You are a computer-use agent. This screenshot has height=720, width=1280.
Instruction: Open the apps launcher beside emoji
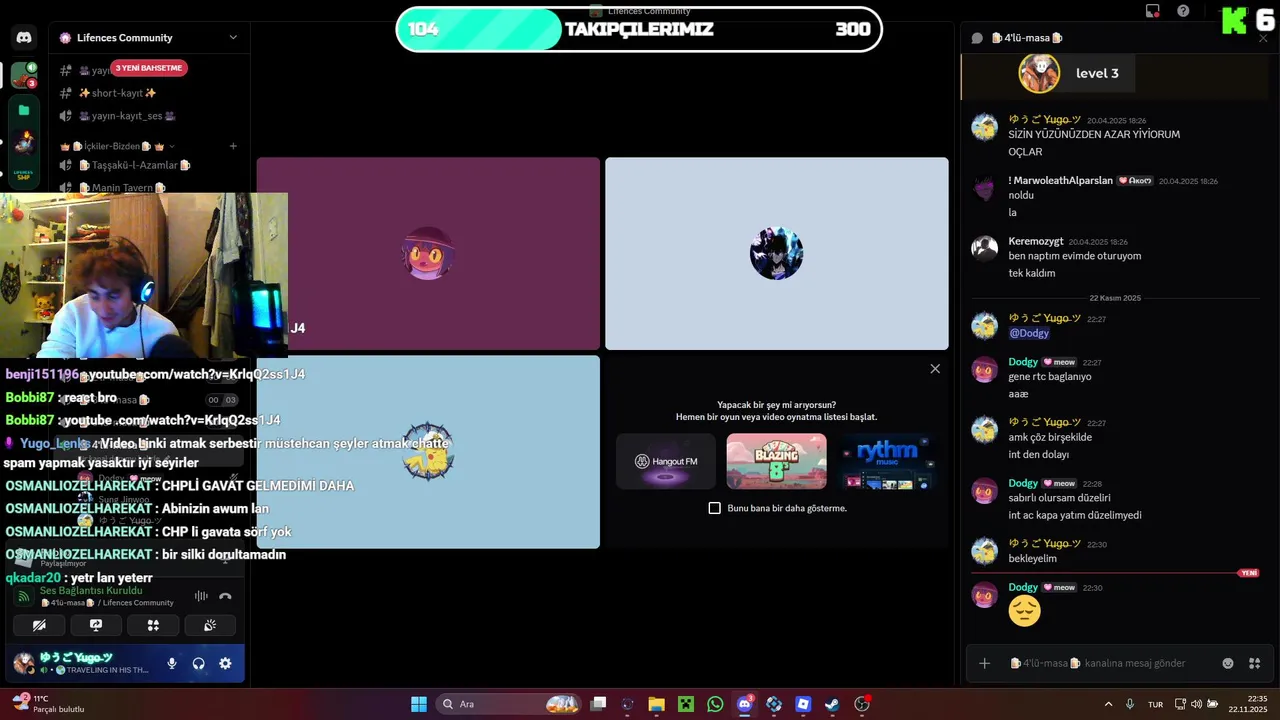[1255, 663]
